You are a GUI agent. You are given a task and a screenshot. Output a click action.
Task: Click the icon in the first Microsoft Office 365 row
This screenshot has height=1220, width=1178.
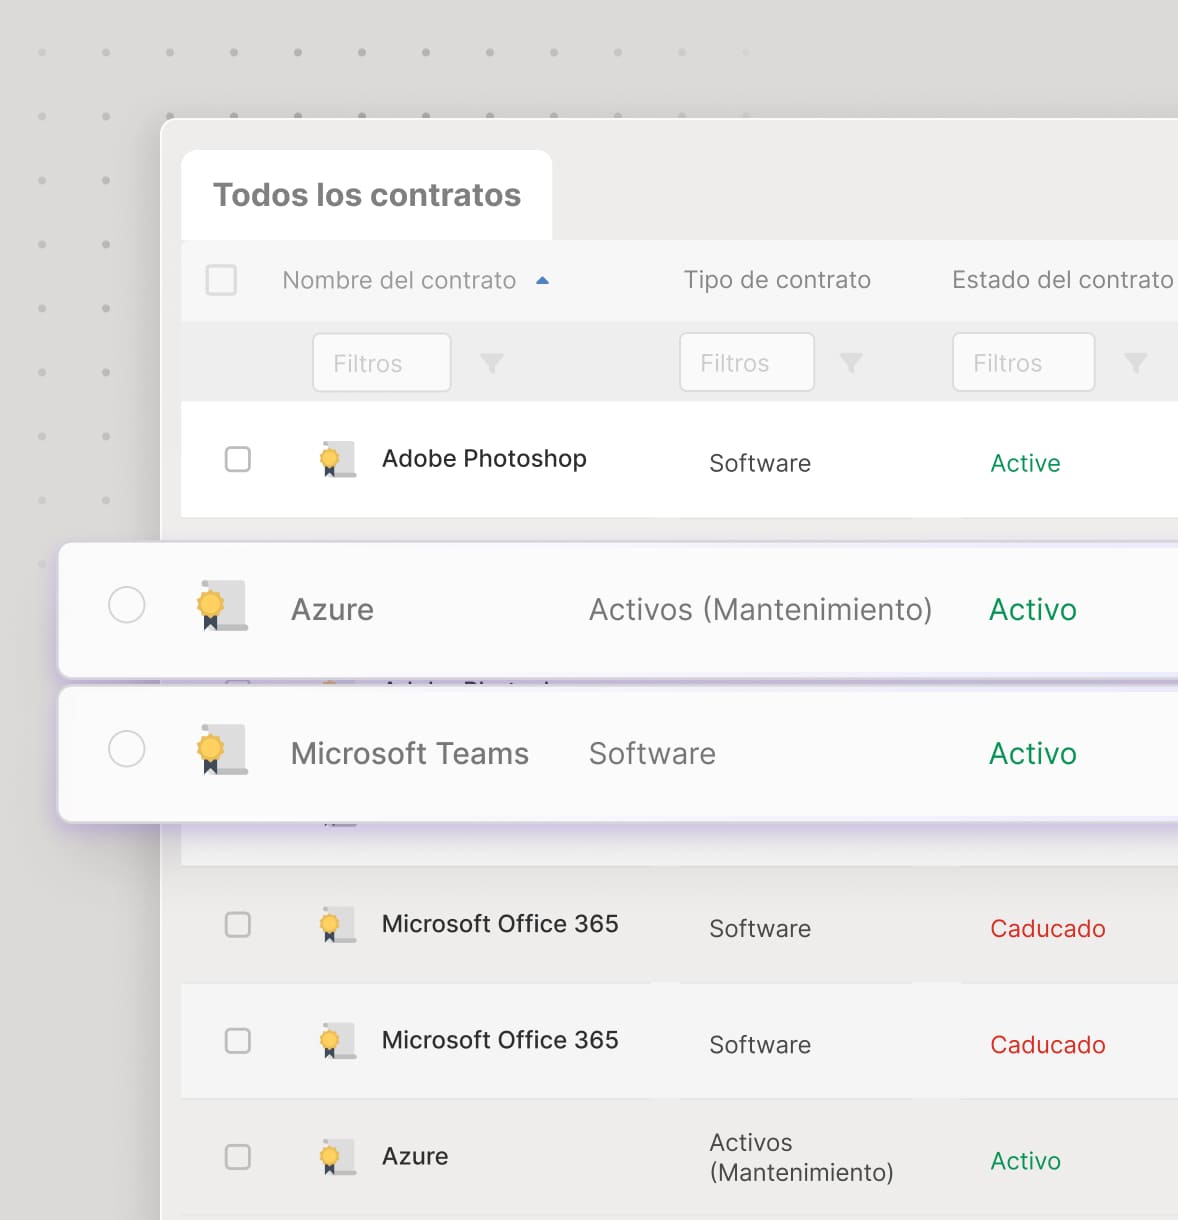337,925
